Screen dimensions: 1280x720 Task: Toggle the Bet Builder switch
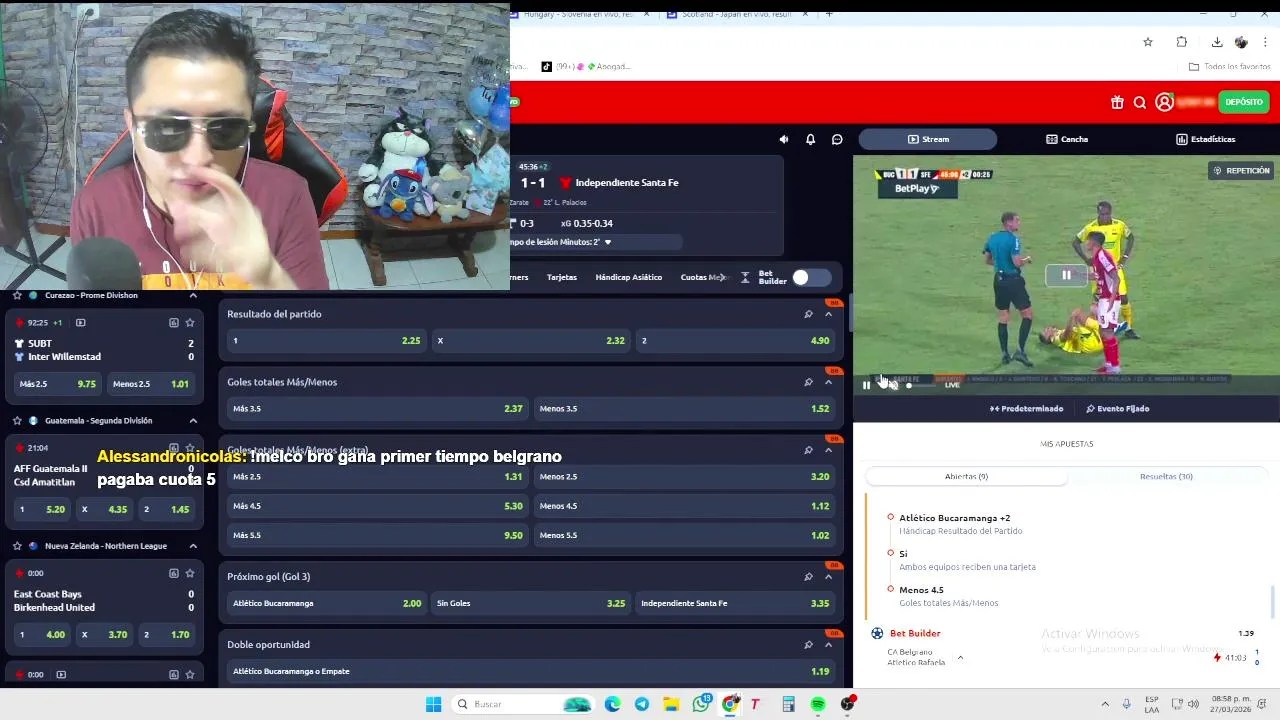click(811, 277)
